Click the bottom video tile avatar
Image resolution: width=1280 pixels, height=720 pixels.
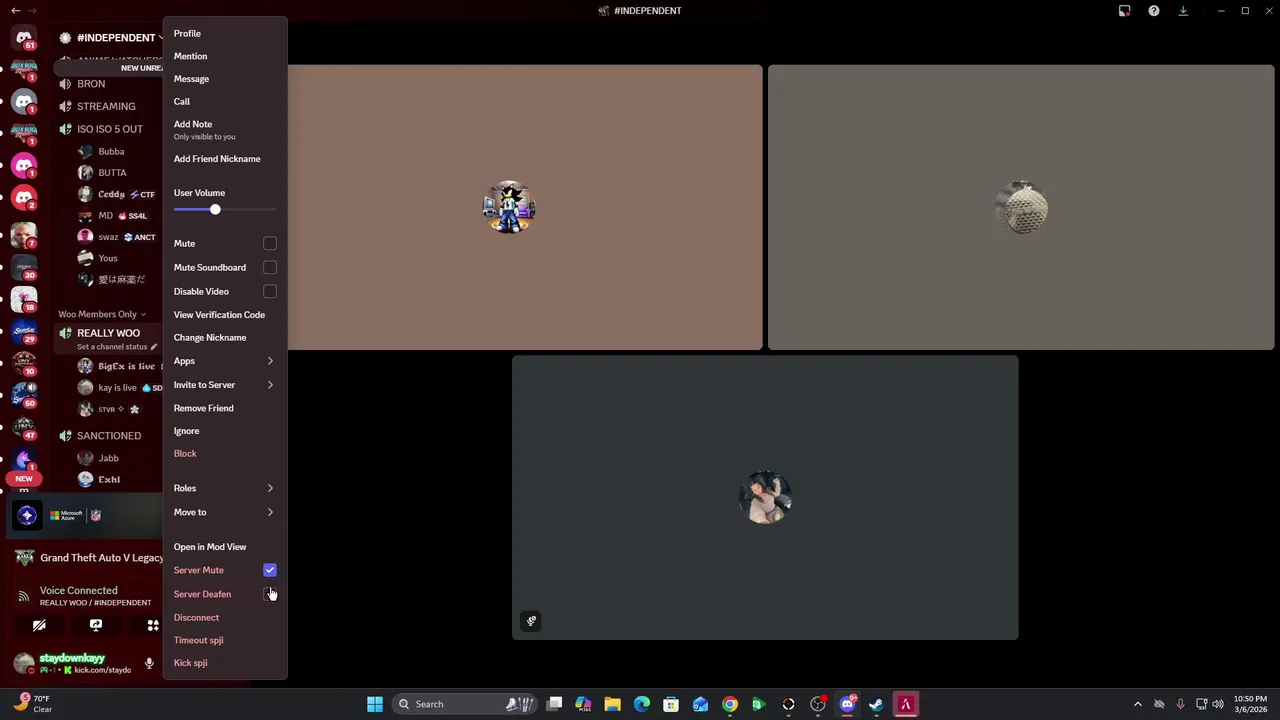coord(765,497)
